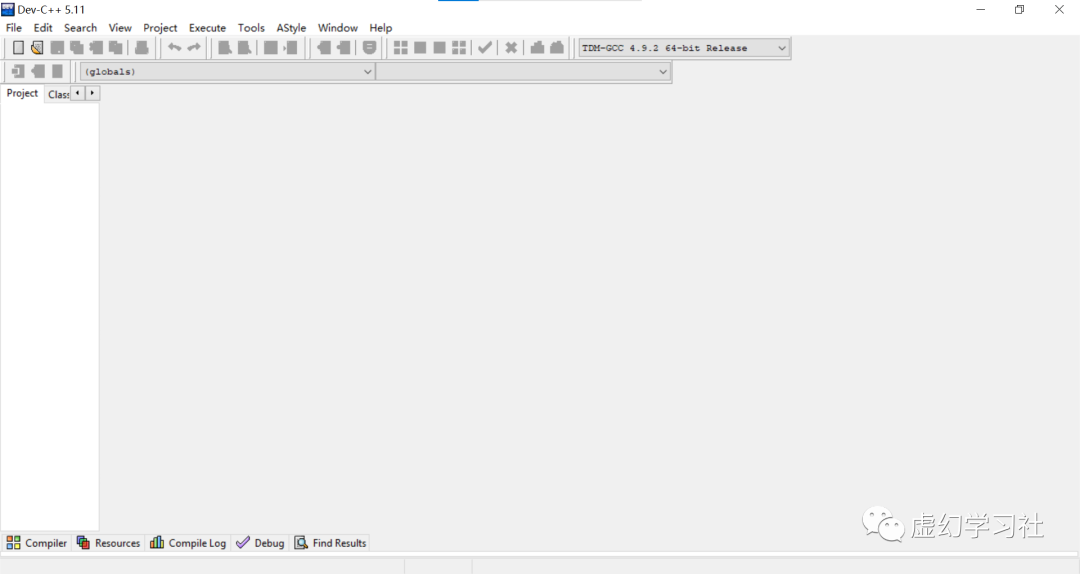The height and width of the screenshot is (574, 1080).
Task: Open the AStyle menu
Action: point(291,28)
